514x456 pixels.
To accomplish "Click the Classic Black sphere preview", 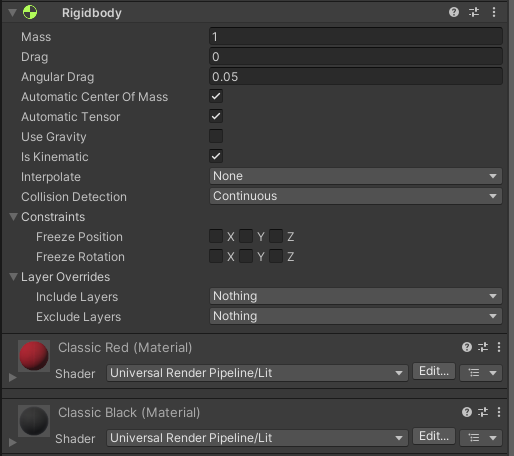I will click(34, 421).
